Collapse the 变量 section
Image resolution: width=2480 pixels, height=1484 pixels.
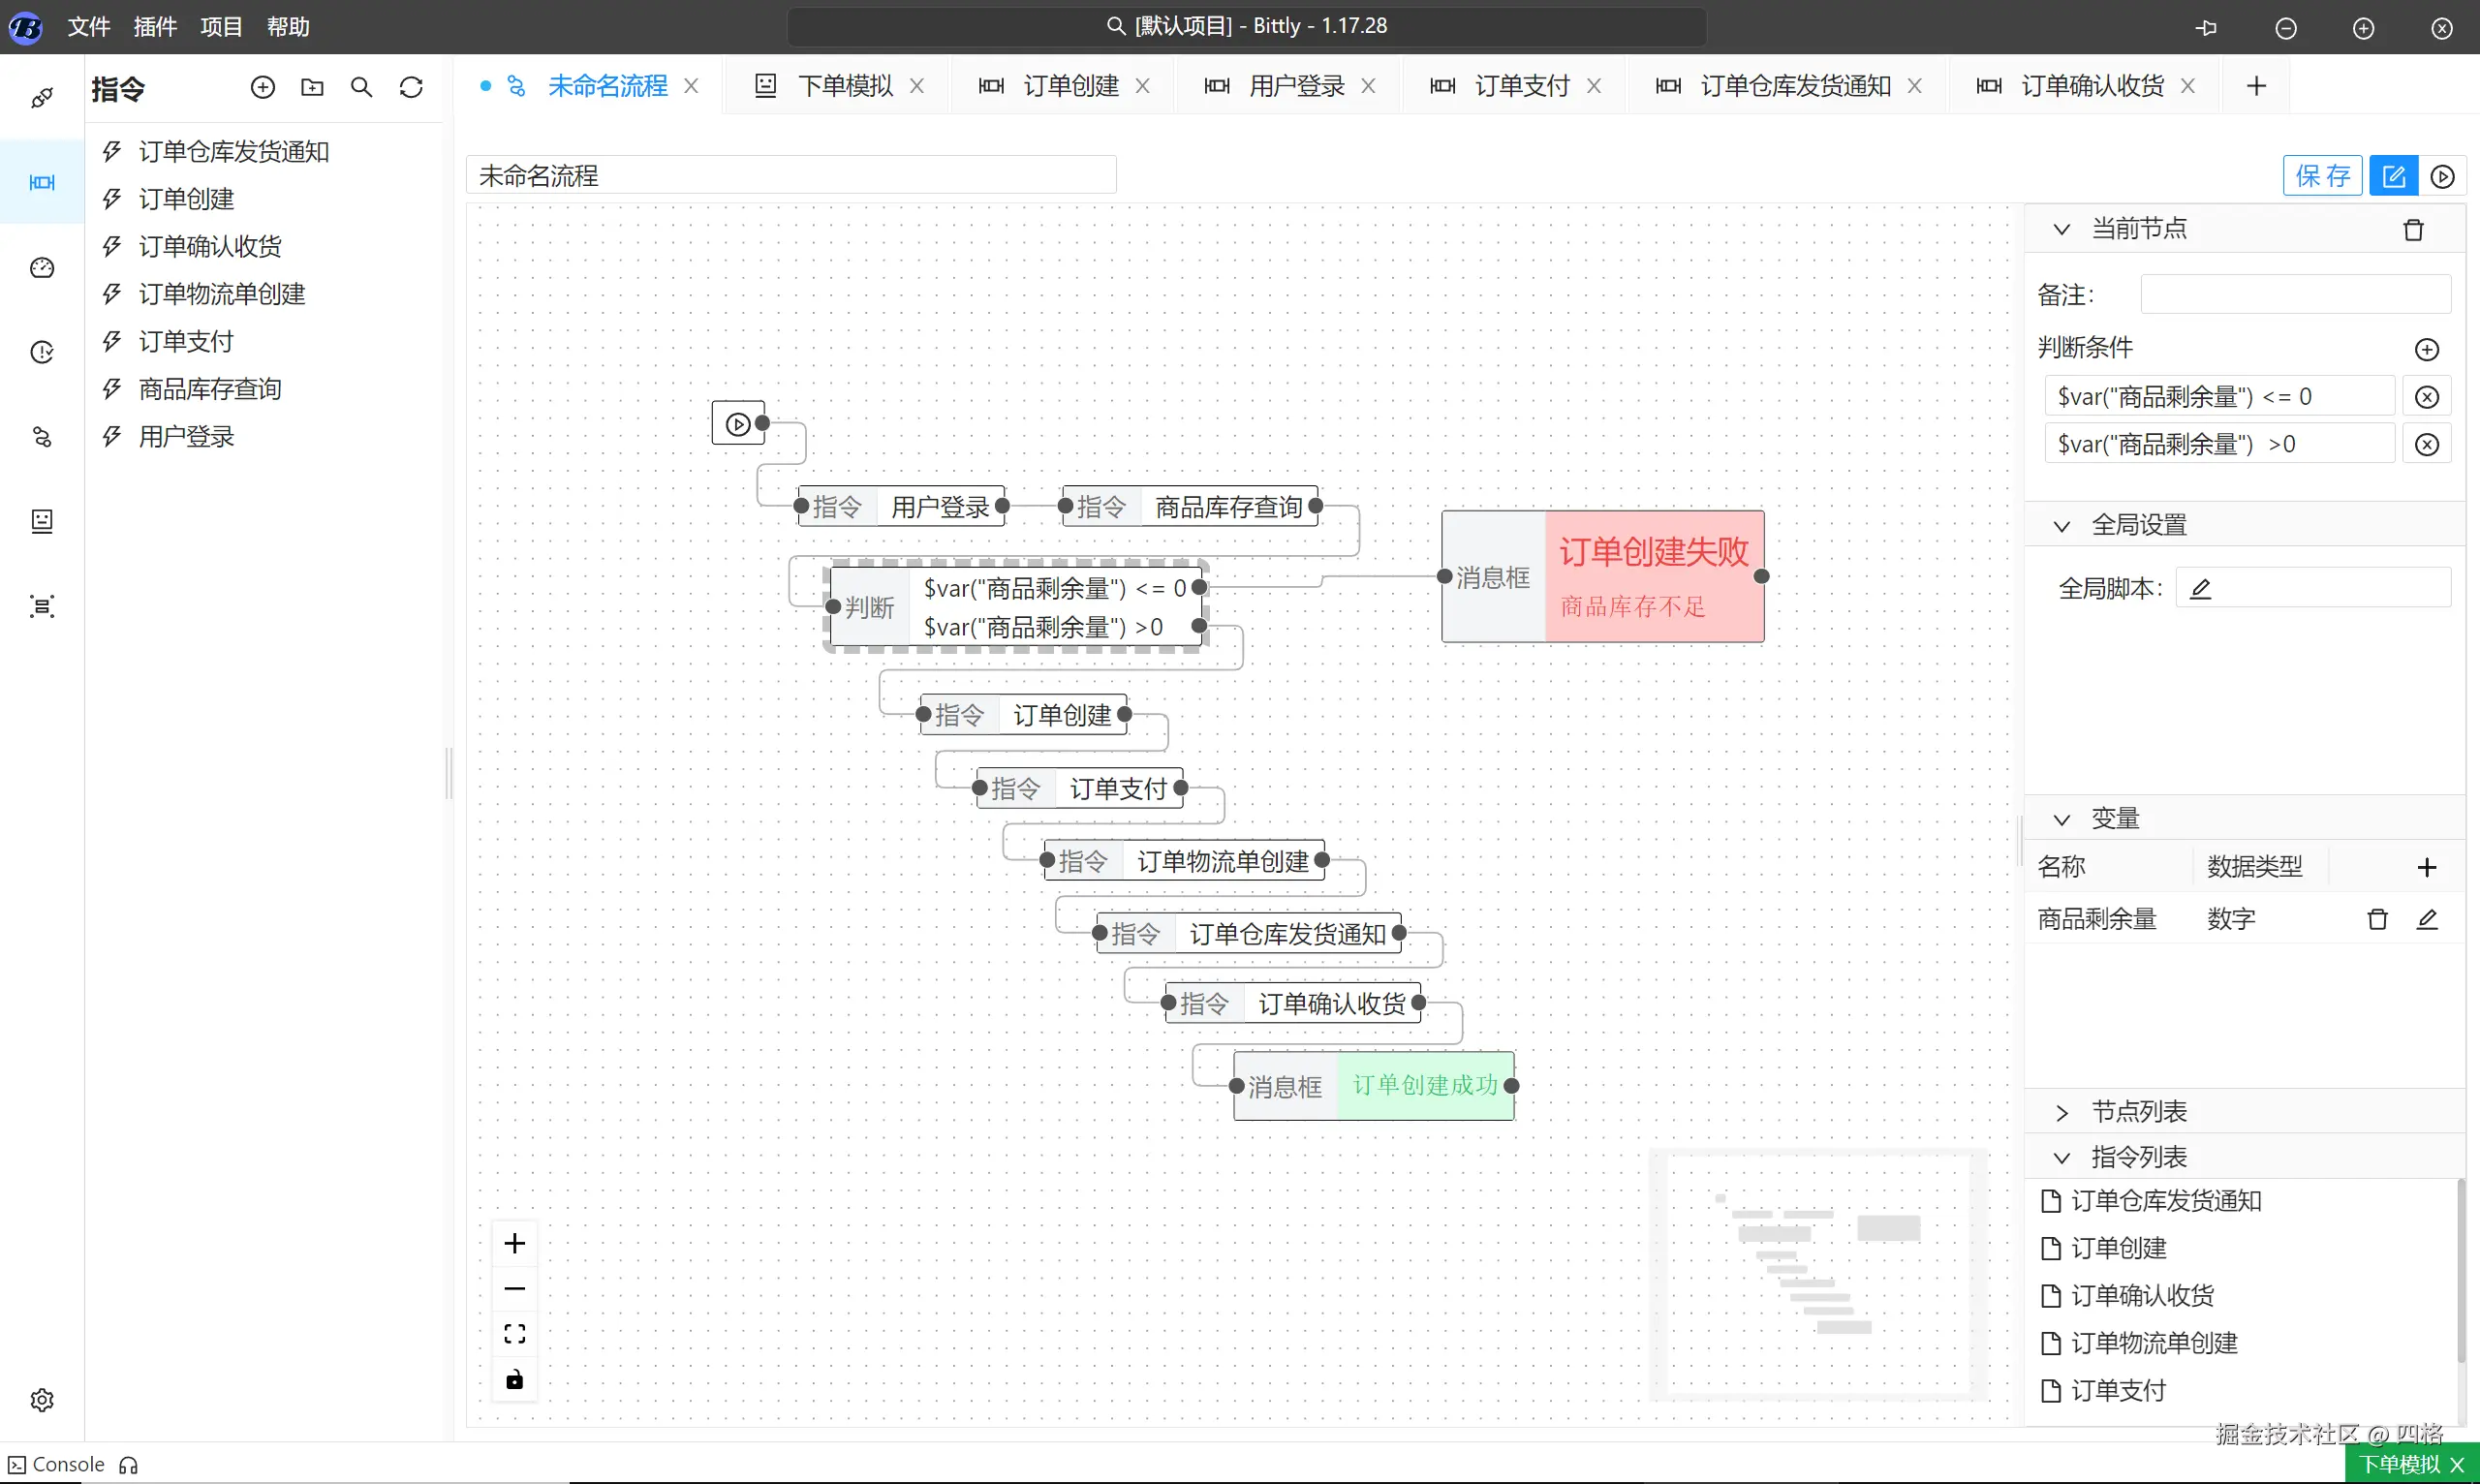click(2061, 819)
